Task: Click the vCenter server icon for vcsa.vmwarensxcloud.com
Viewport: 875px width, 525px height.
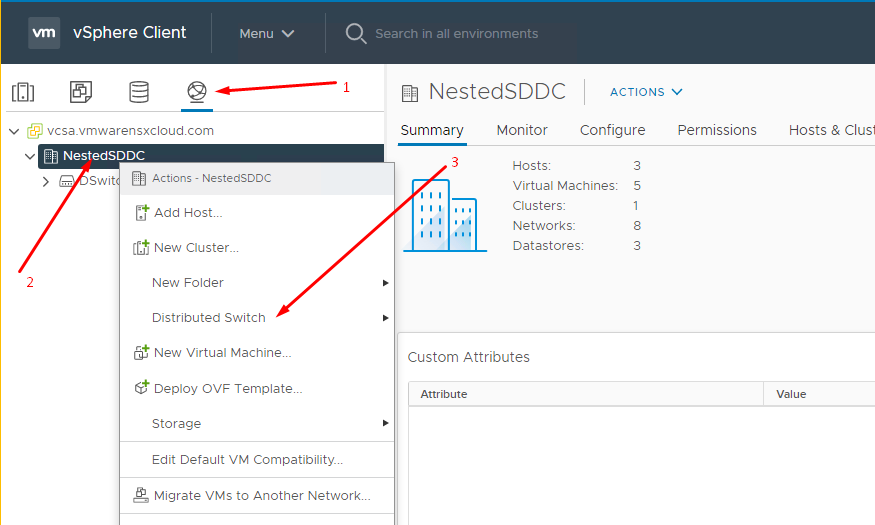Action: coord(35,131)
